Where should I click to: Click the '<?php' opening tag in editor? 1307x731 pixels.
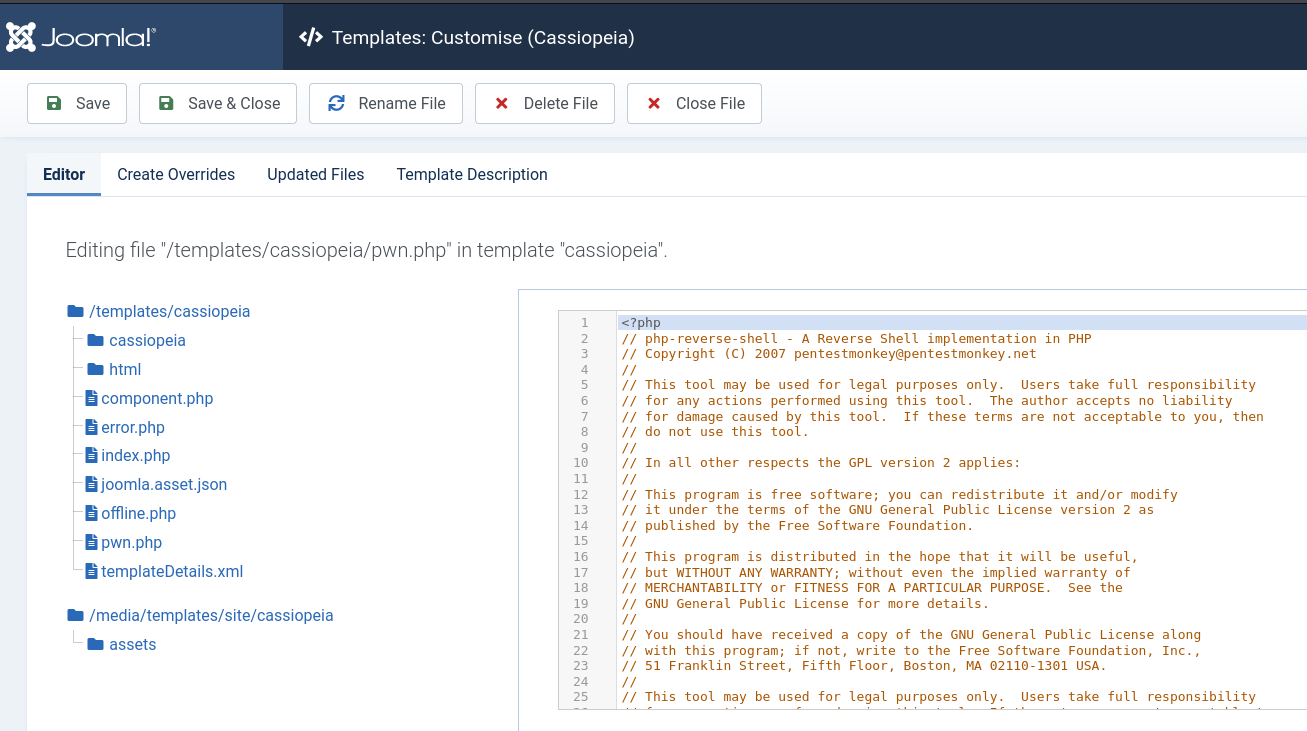point(641,323)
